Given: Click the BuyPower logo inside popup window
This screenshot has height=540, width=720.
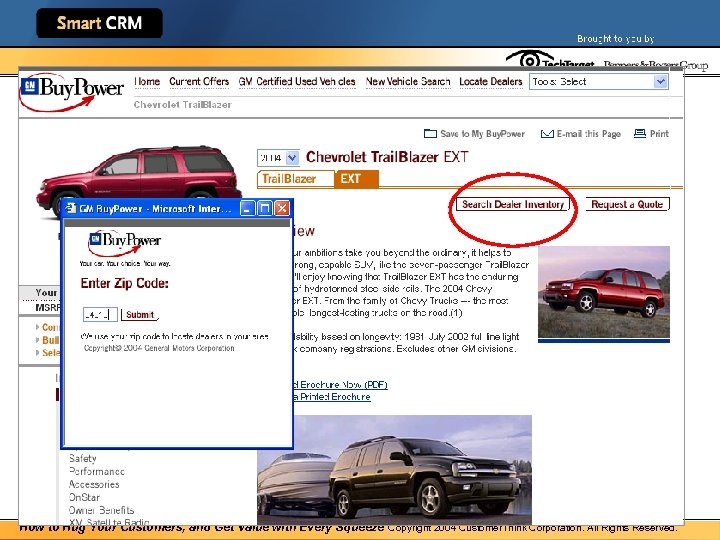Looking at the screenshot, I should point(124,243).
